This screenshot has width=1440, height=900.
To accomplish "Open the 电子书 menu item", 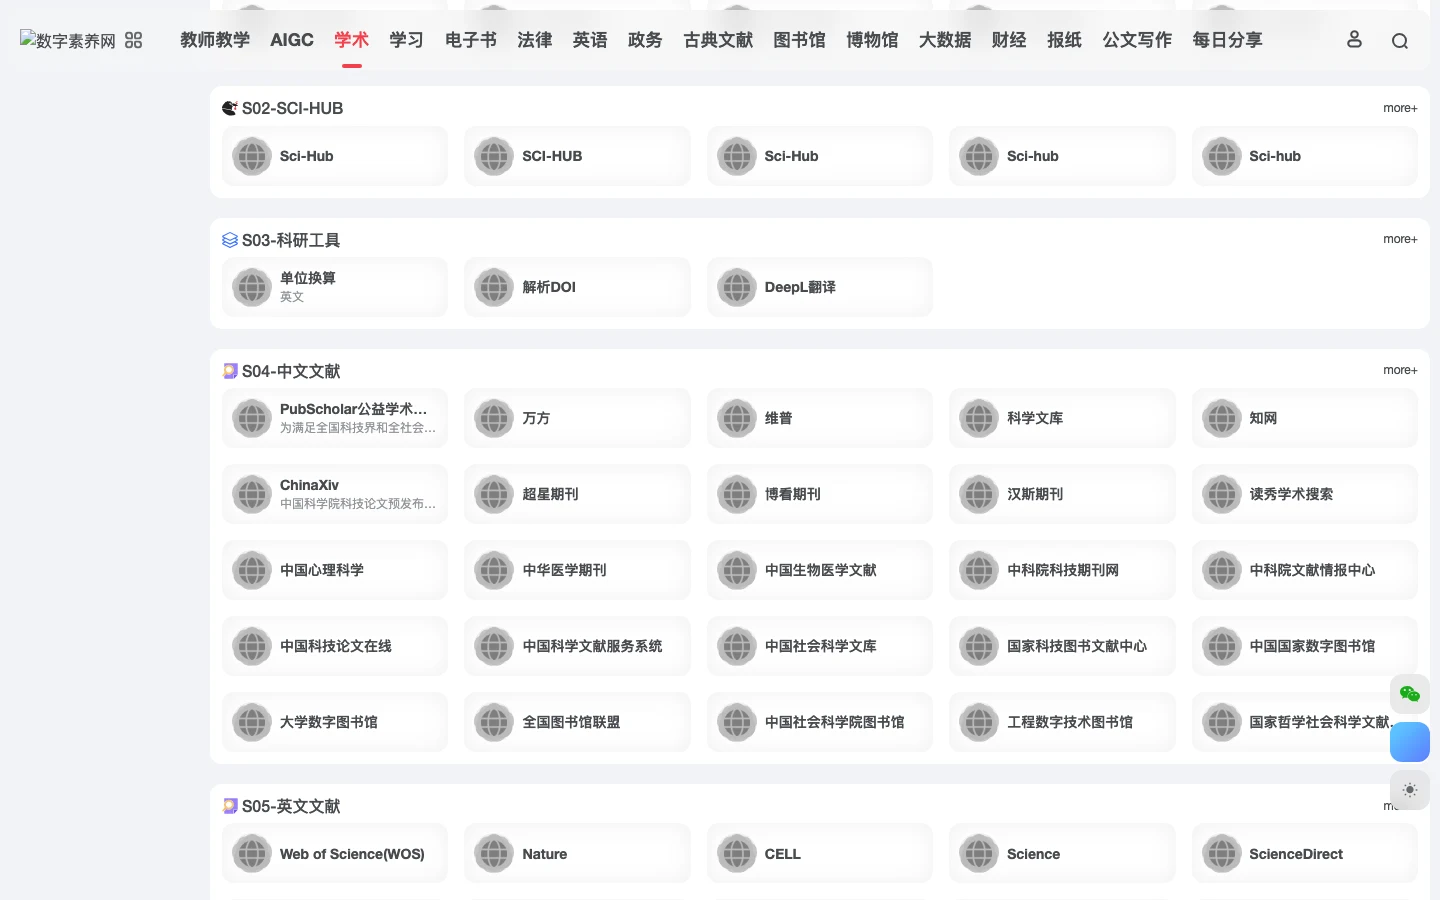I will (470, 40).
